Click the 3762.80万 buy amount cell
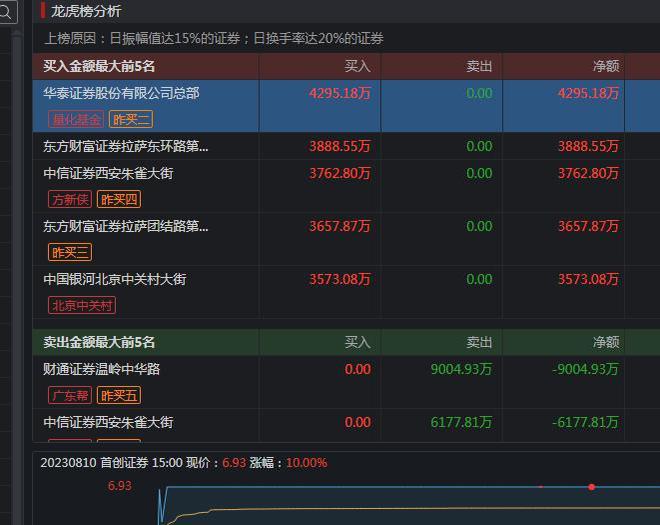Viewport: 660px width, 525px height. pos(340,173)
